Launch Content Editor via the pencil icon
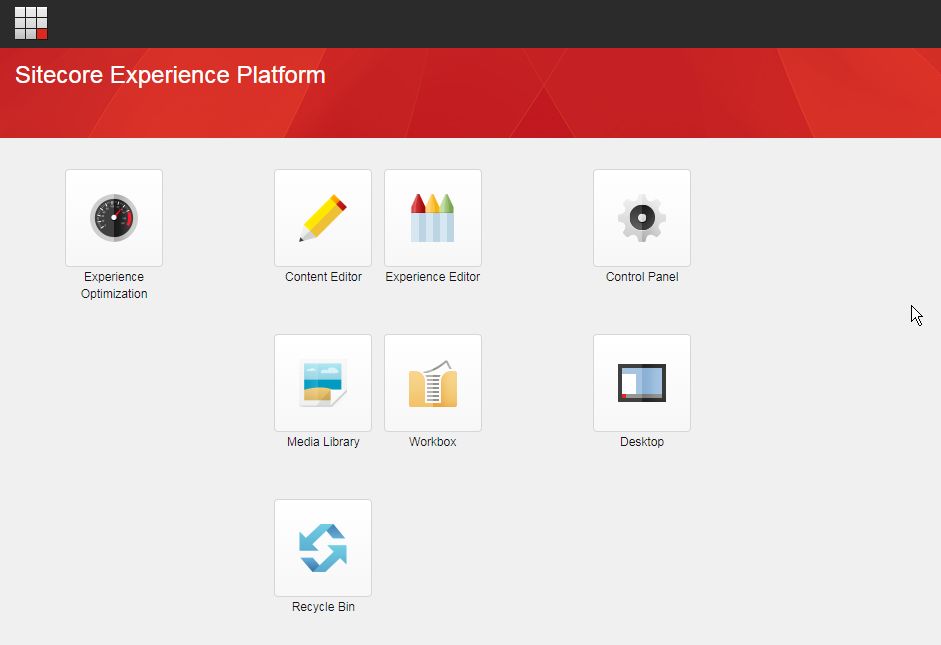 (323, 218)
